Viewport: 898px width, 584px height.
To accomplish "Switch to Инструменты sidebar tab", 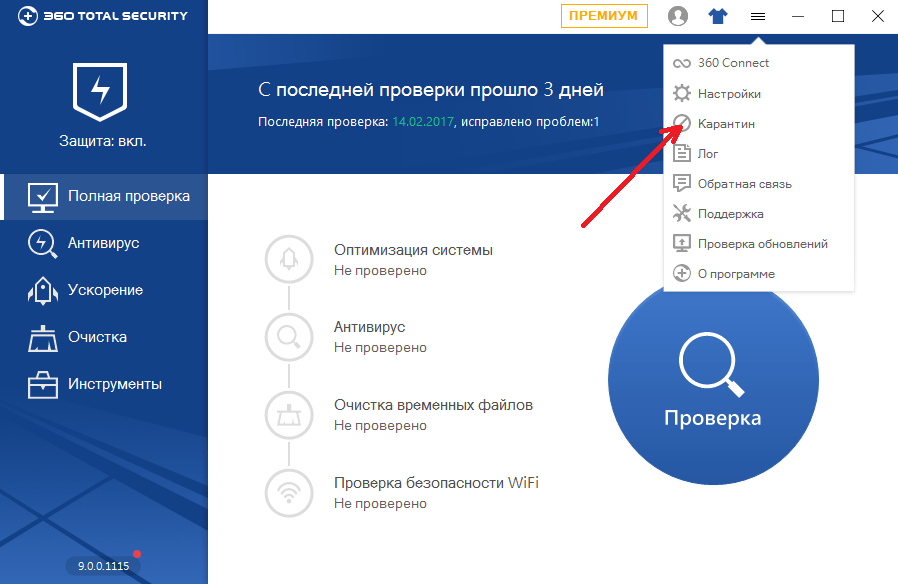I will (x=104, y=384).
